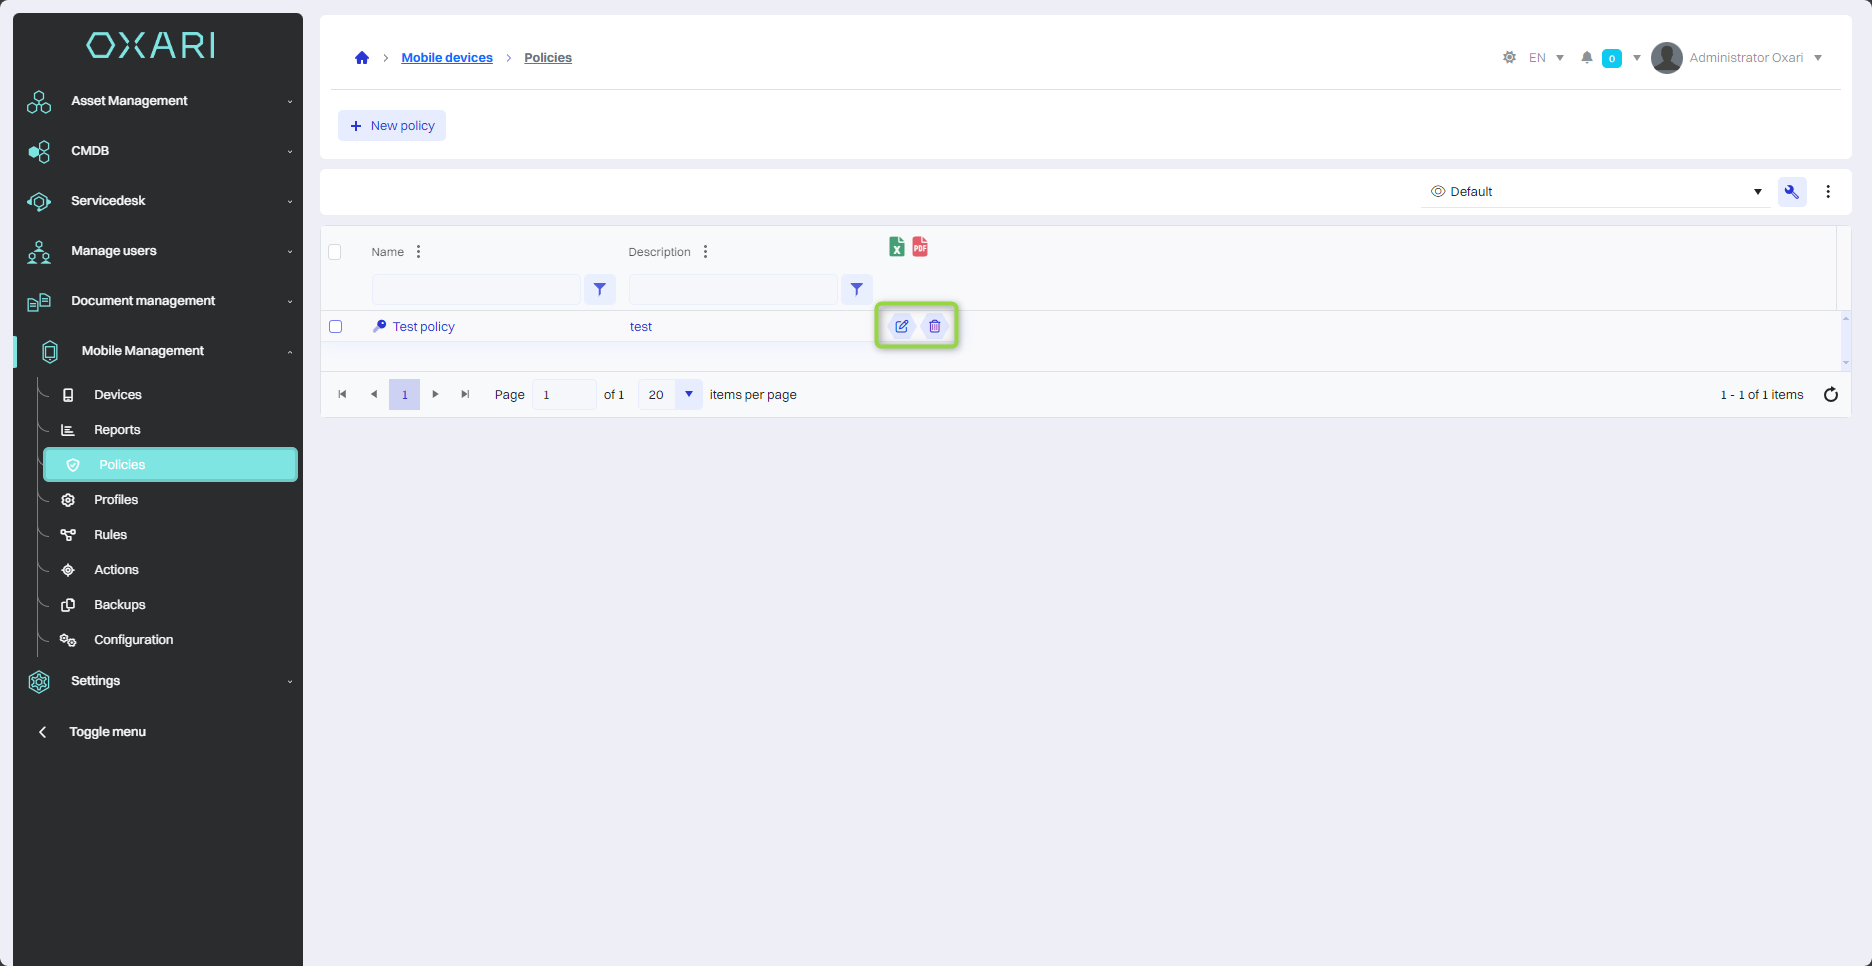Delete Test policy using trash icon
1872x966 pixels.
(x=934, y=326)
